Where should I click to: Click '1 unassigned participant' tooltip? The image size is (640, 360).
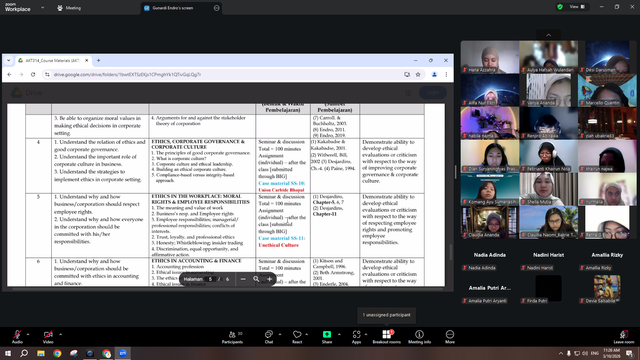[387, 315]
